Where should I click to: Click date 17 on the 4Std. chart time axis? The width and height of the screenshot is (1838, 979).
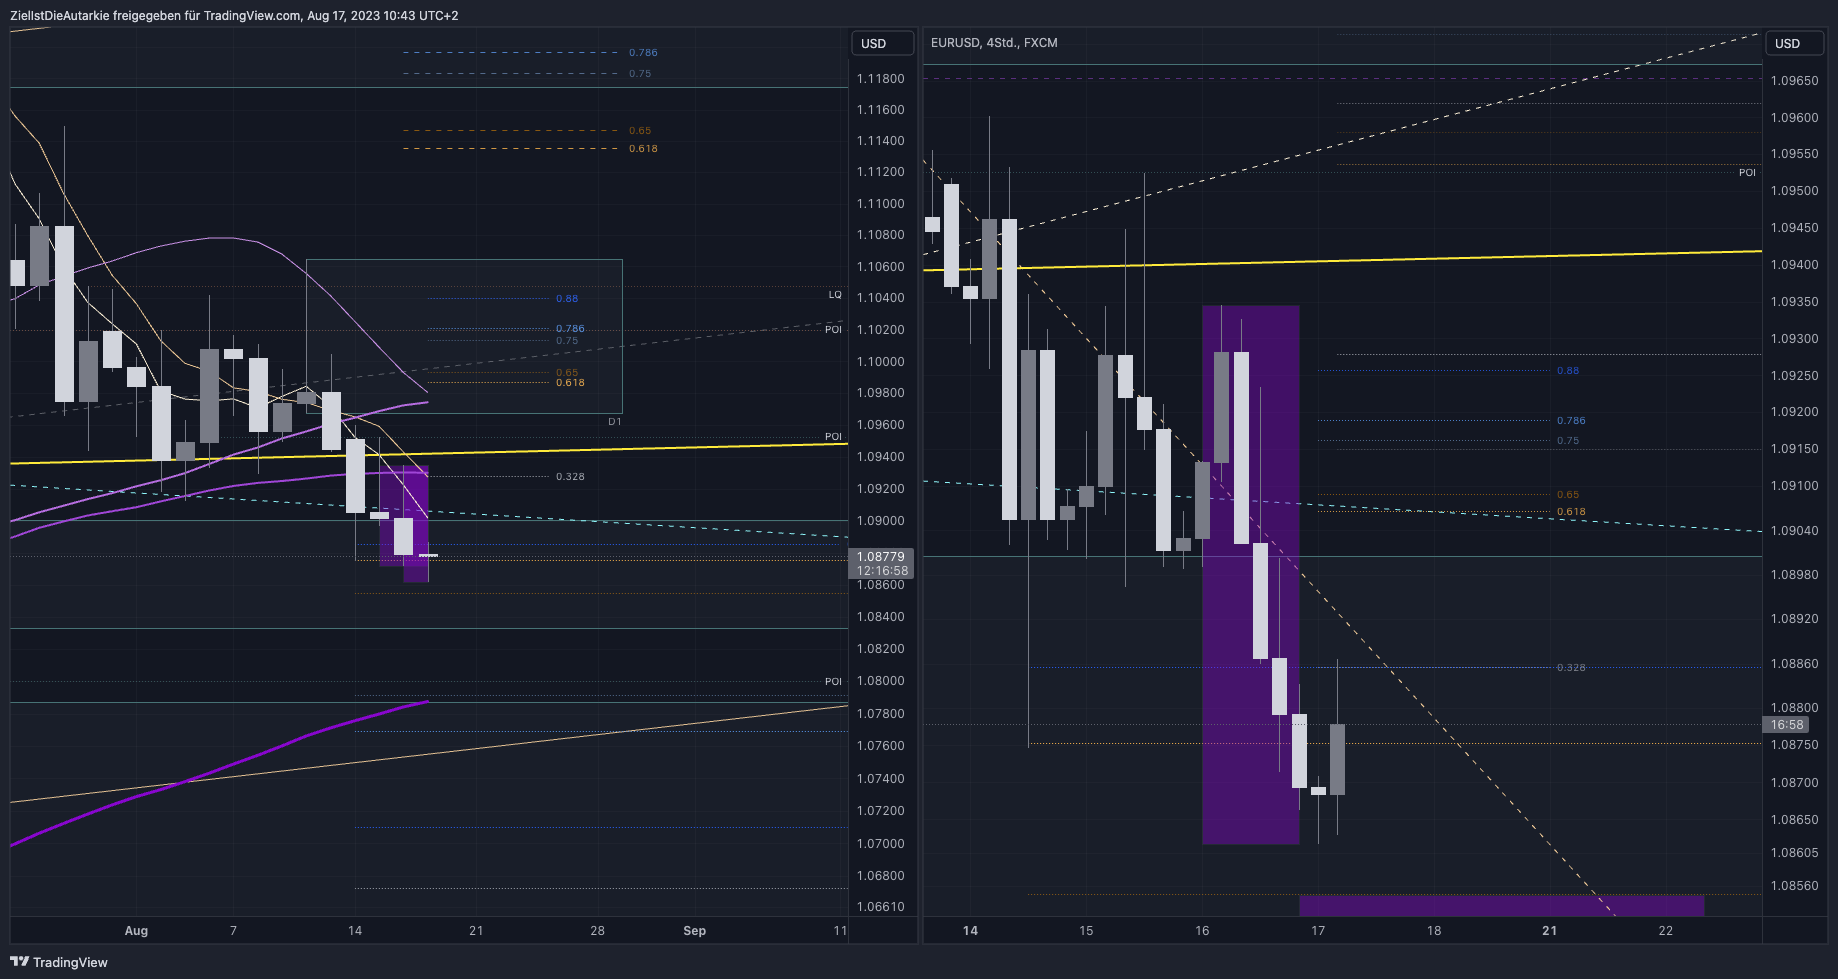[1318, 930]
